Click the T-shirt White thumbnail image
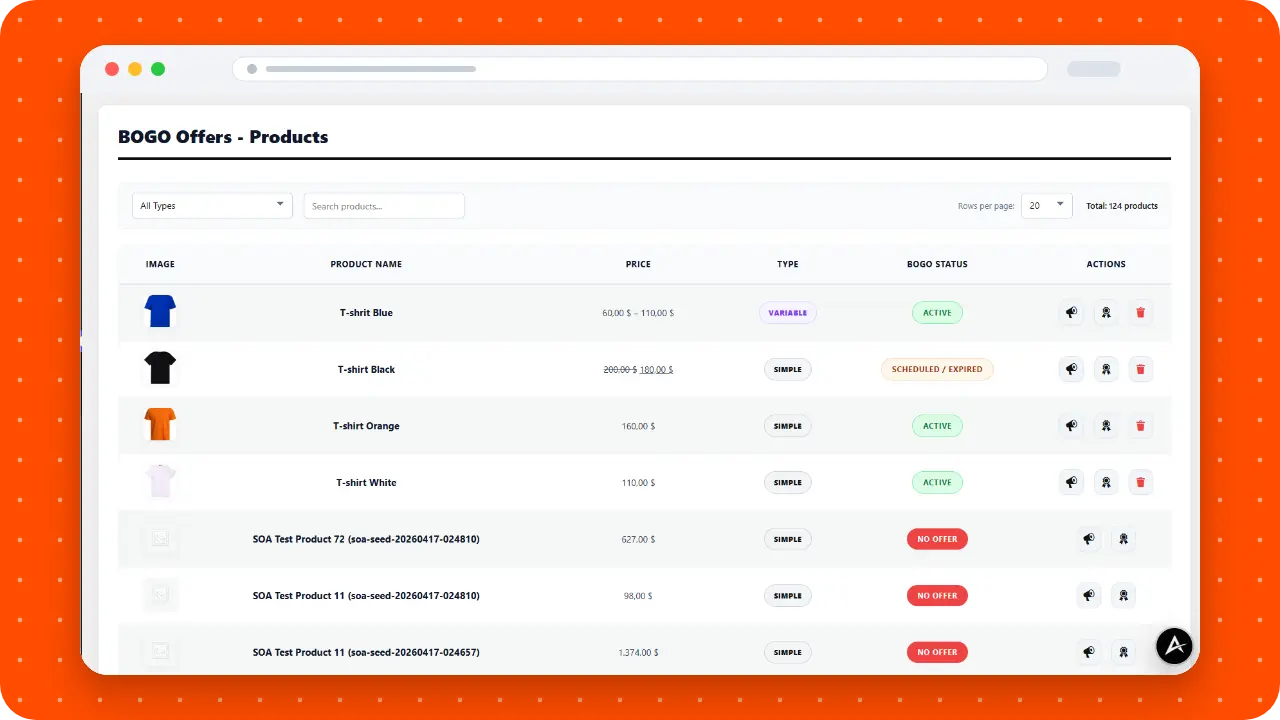Screen dimensions: 1280x720 160,482
